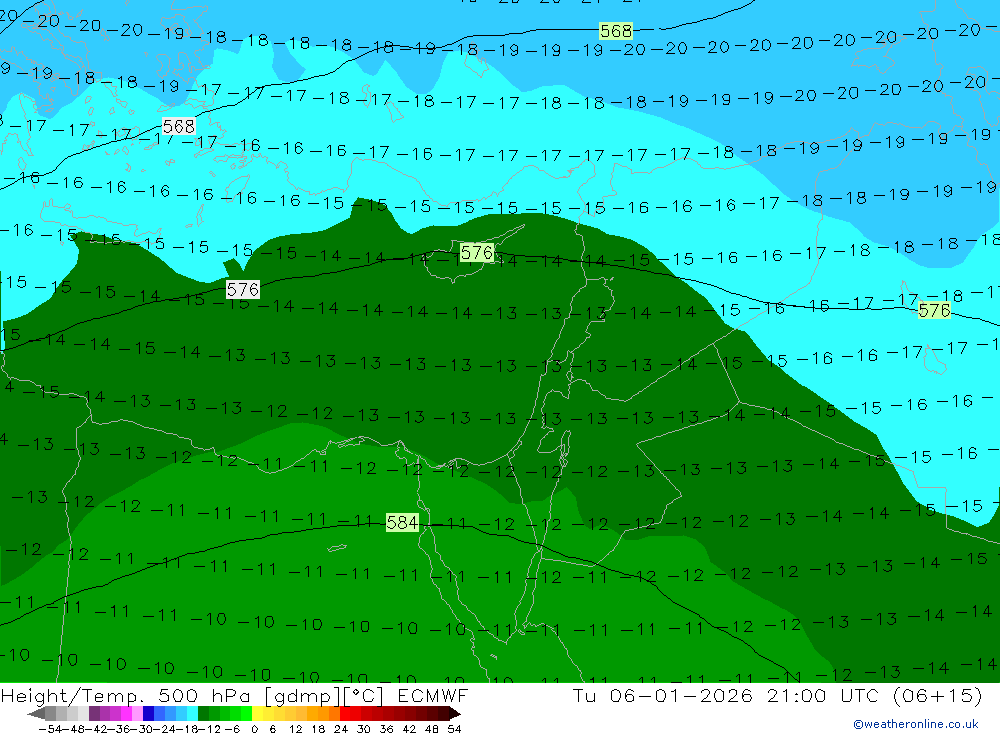Click the -54 value under the color scale
Image resolution: width=1000 pixels, height=733 pixels.
pyautogui.click(x=50, y=729)
